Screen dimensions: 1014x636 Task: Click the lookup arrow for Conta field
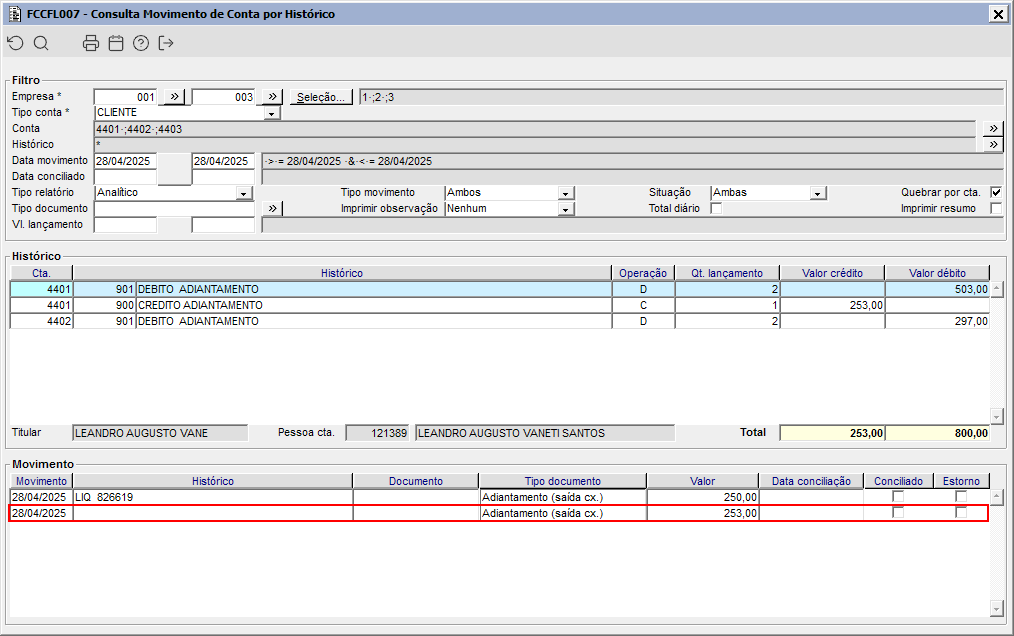pyautogui.click(x=993, y=128)
